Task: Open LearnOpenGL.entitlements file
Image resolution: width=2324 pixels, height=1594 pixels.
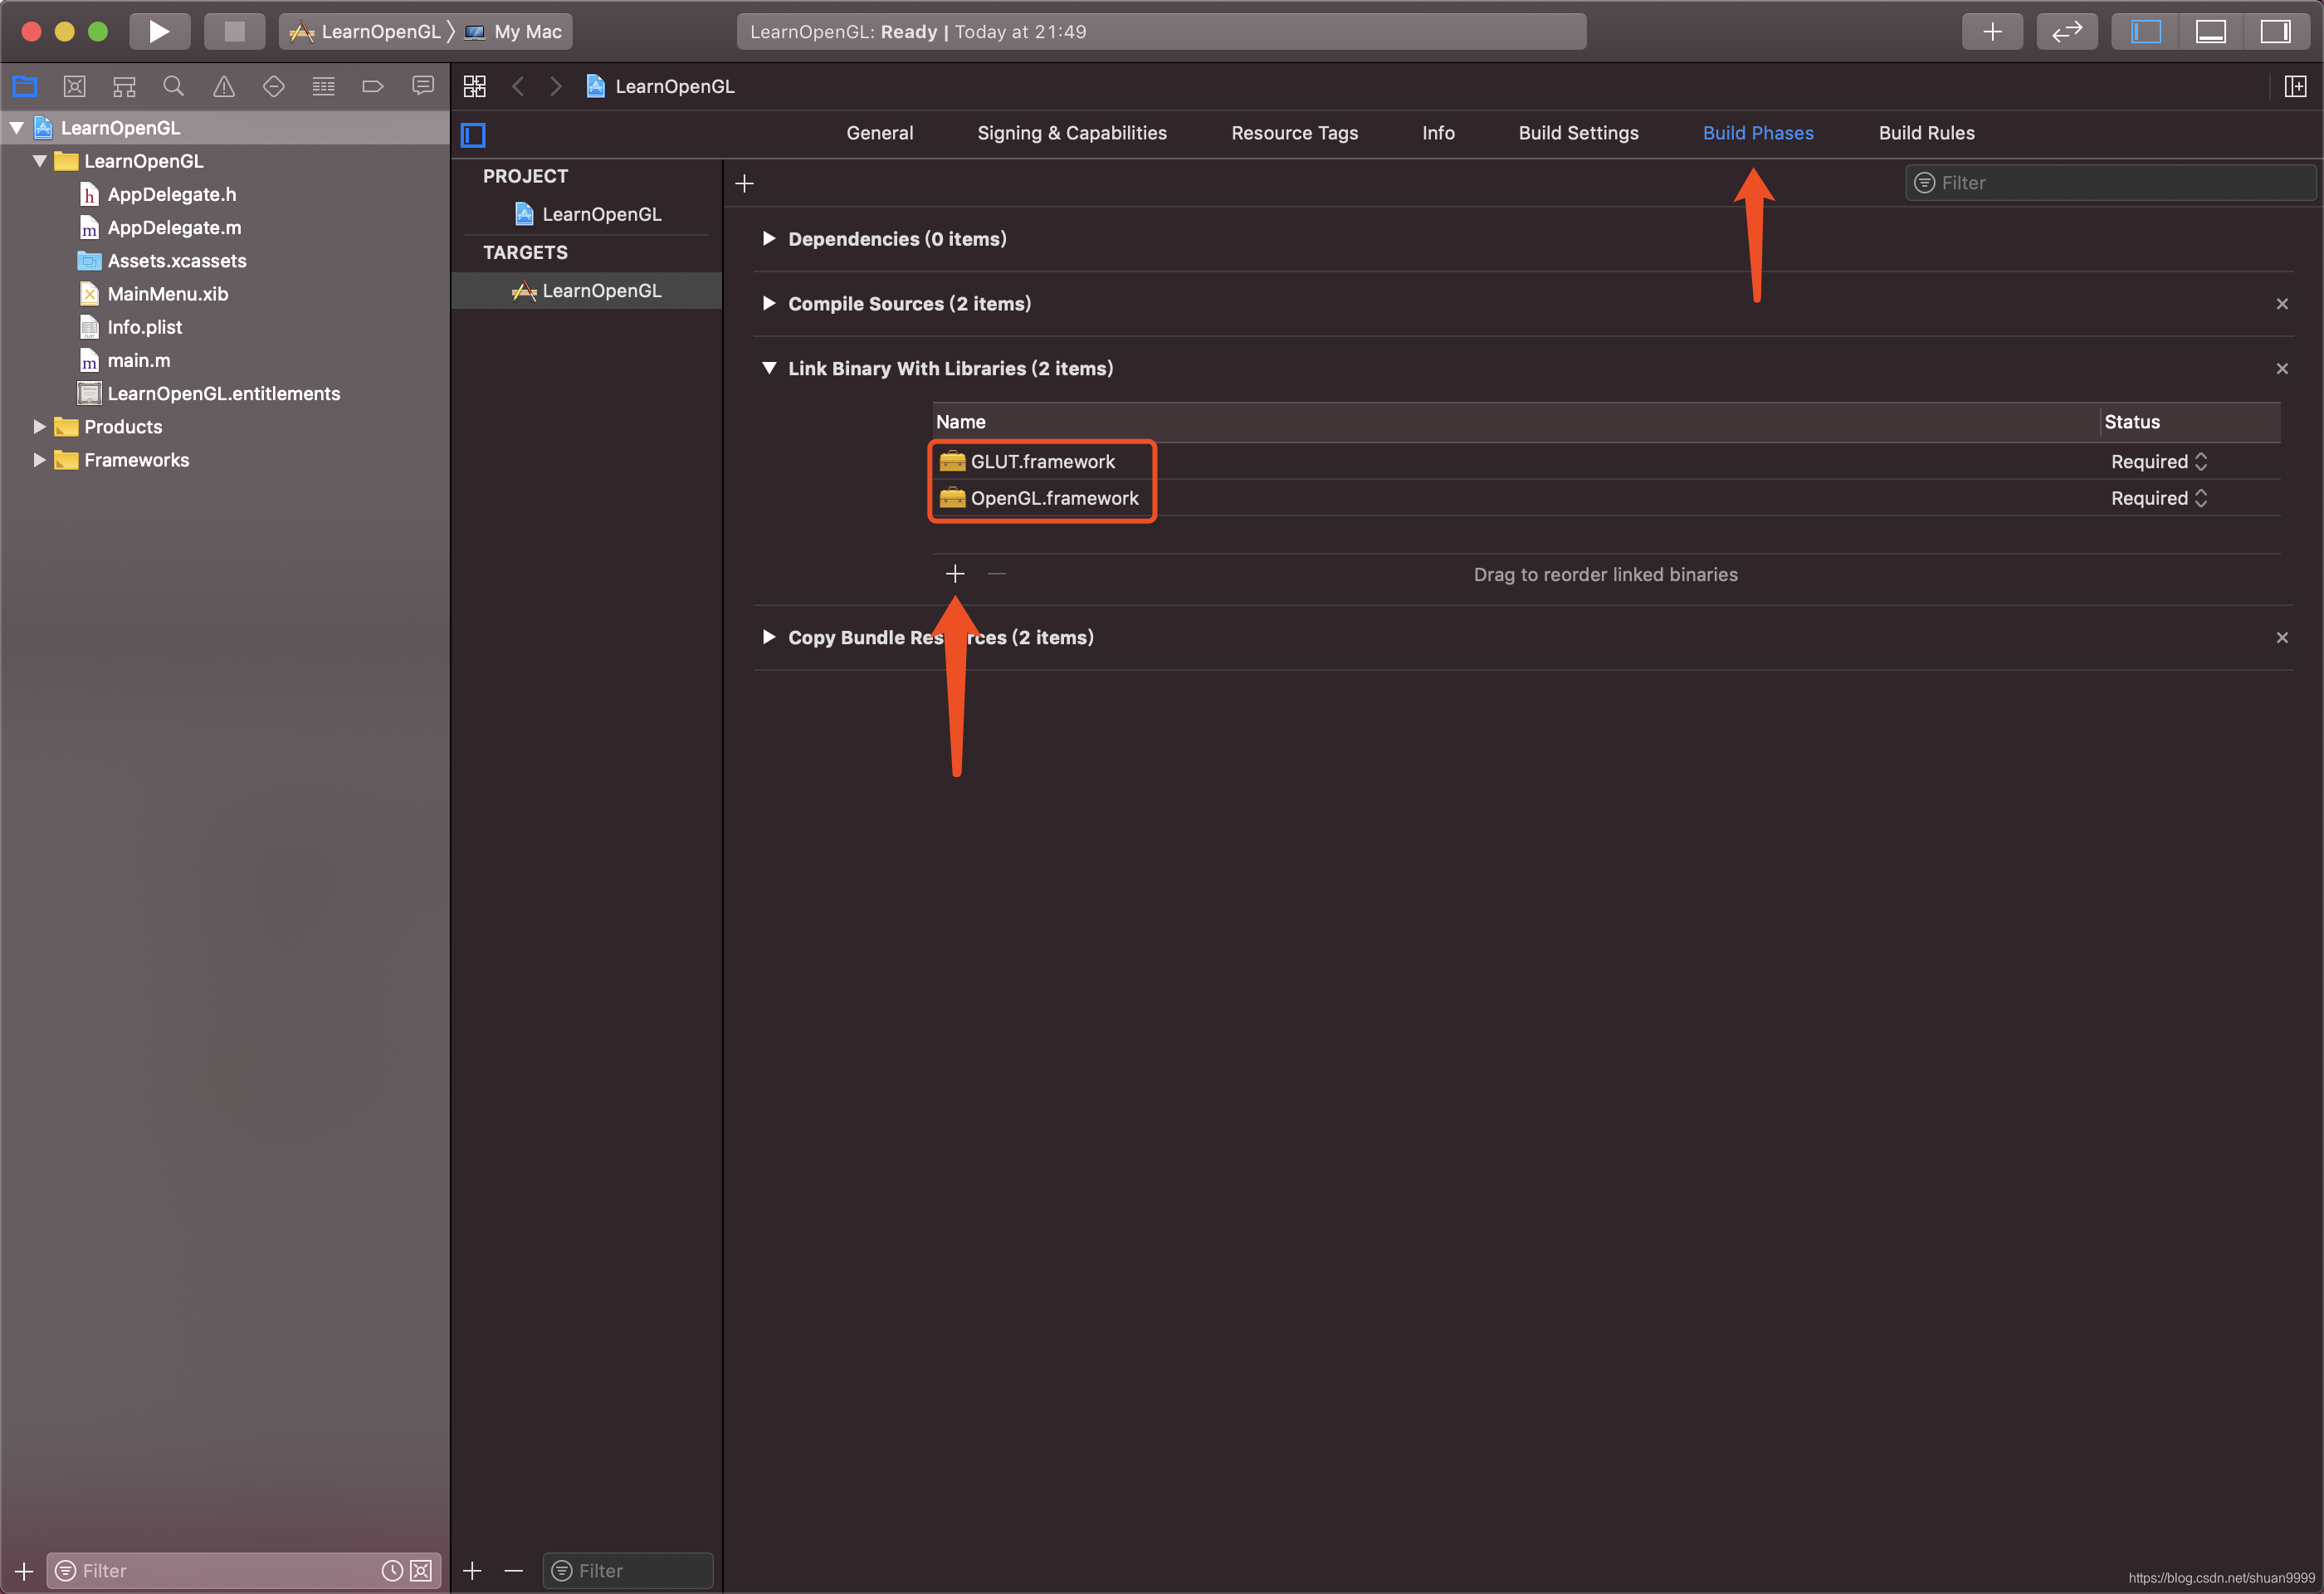Action: (223, 393)
